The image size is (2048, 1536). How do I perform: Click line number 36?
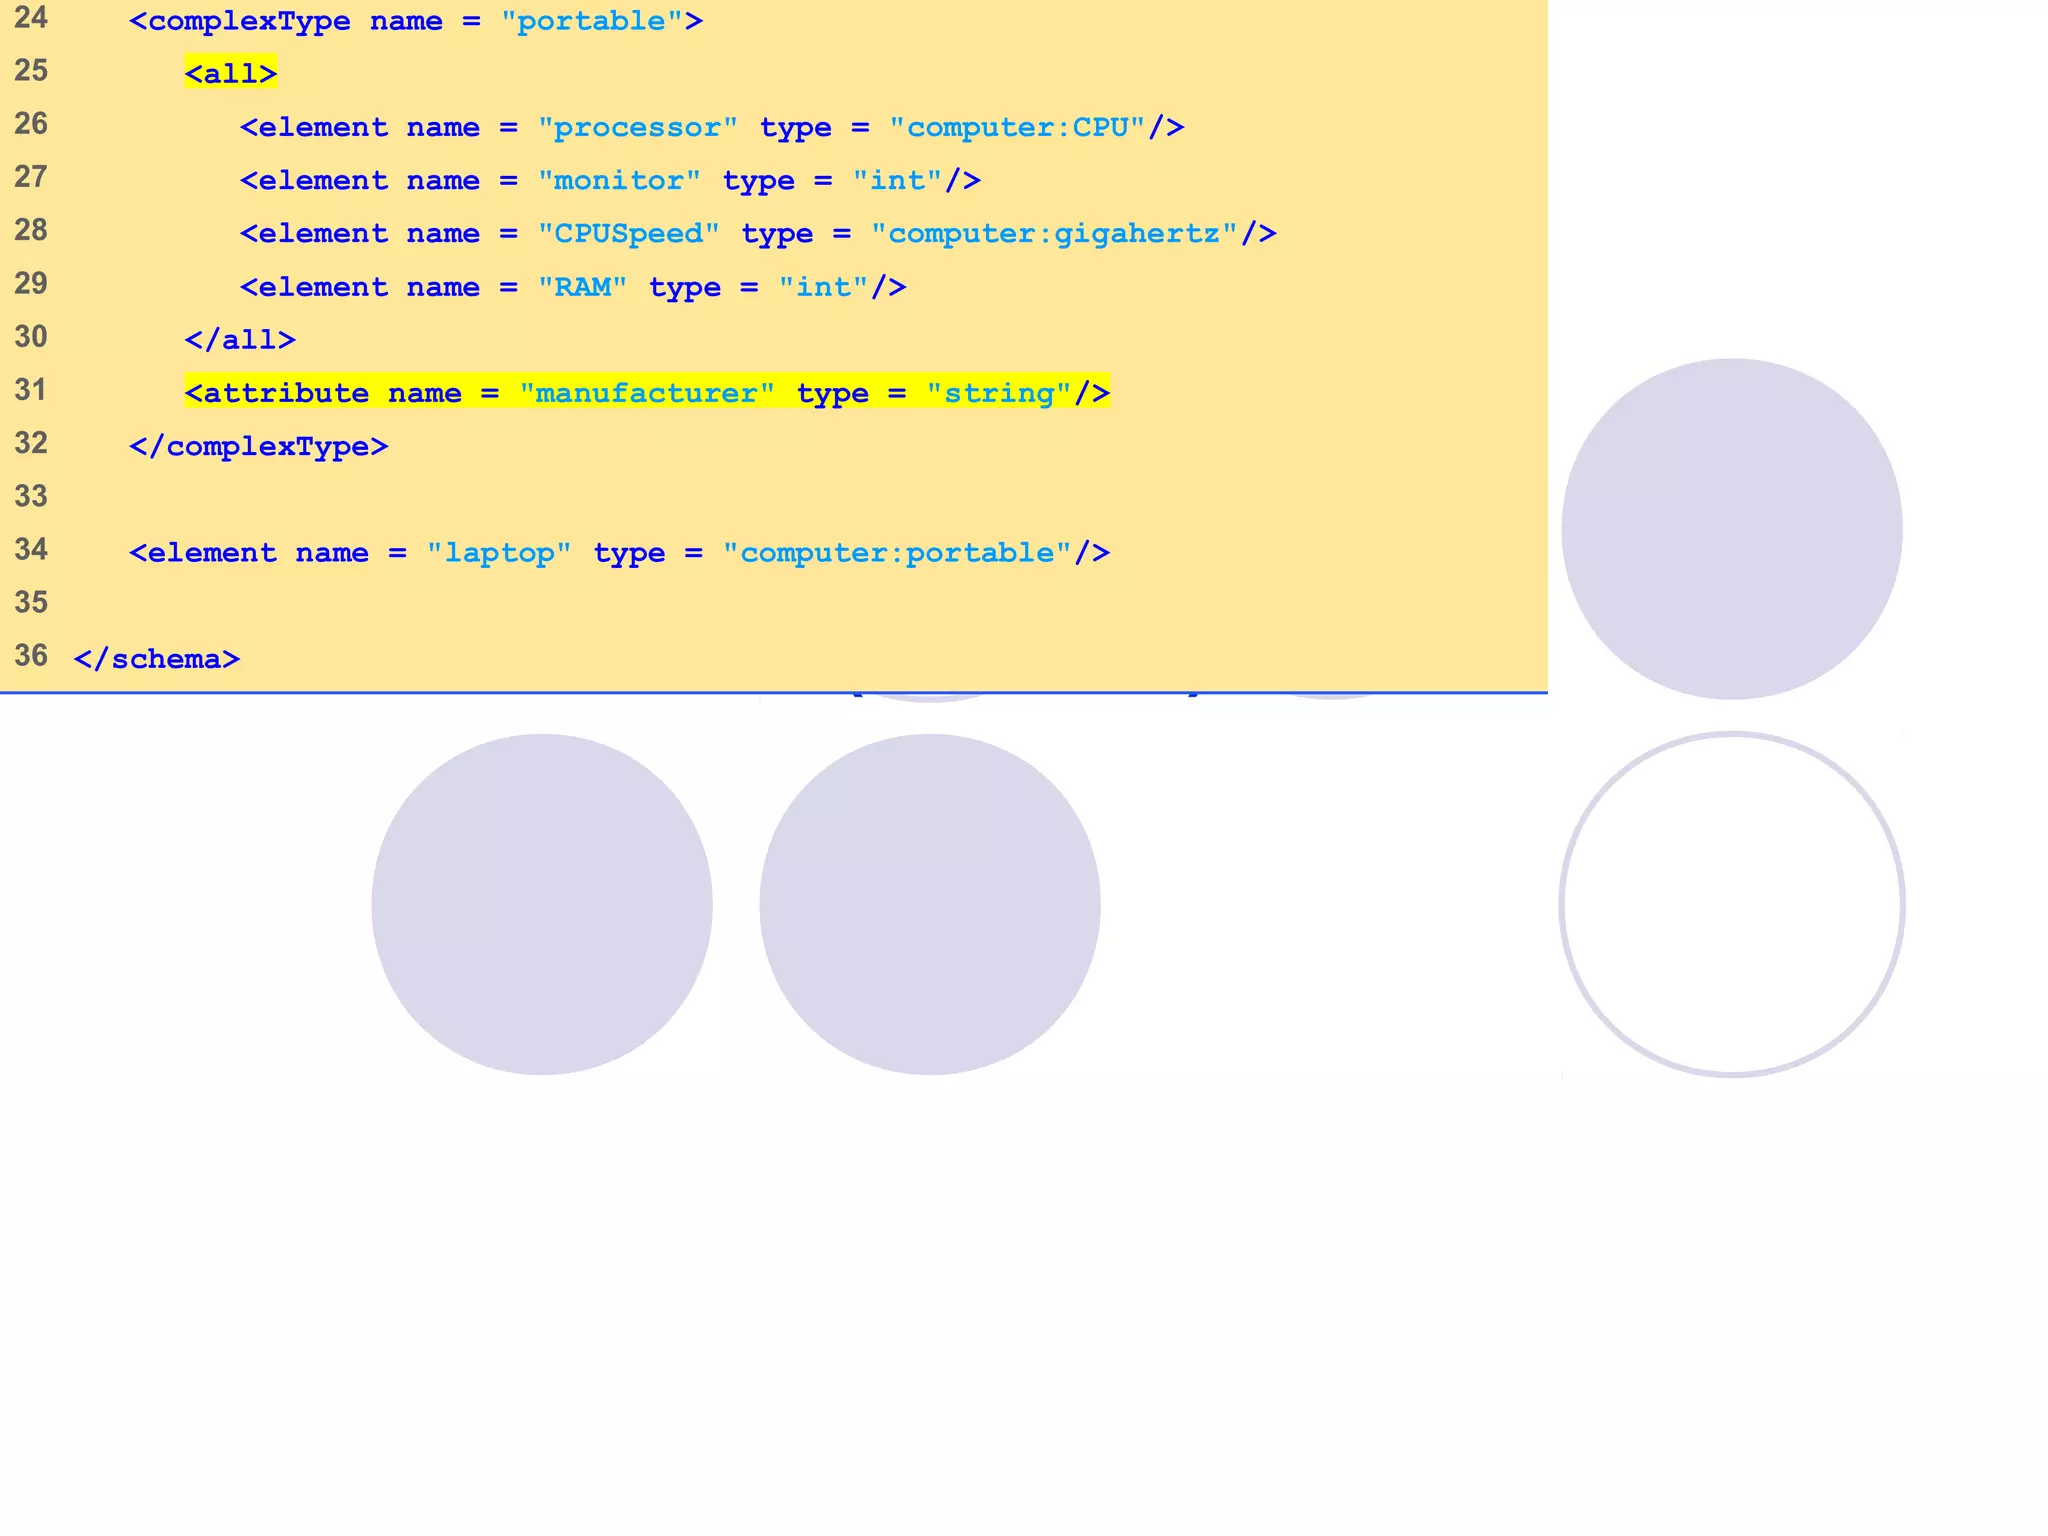31,656
